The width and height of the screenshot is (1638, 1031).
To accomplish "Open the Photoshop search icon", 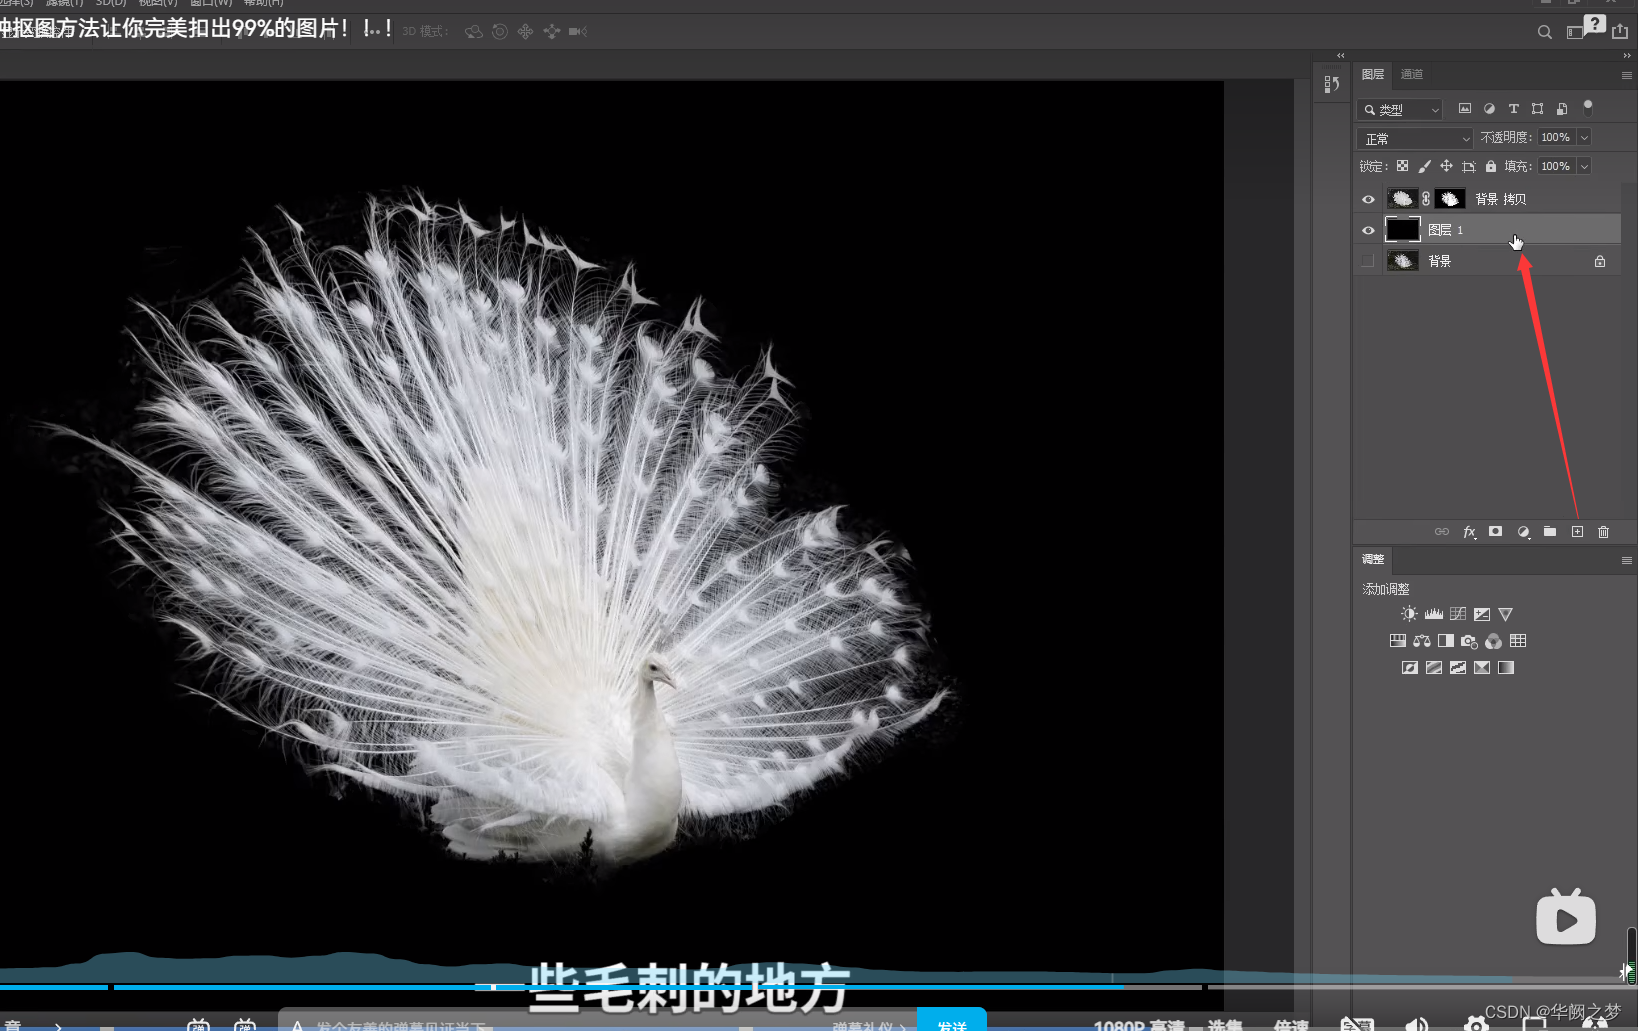I will (1544, 32).
